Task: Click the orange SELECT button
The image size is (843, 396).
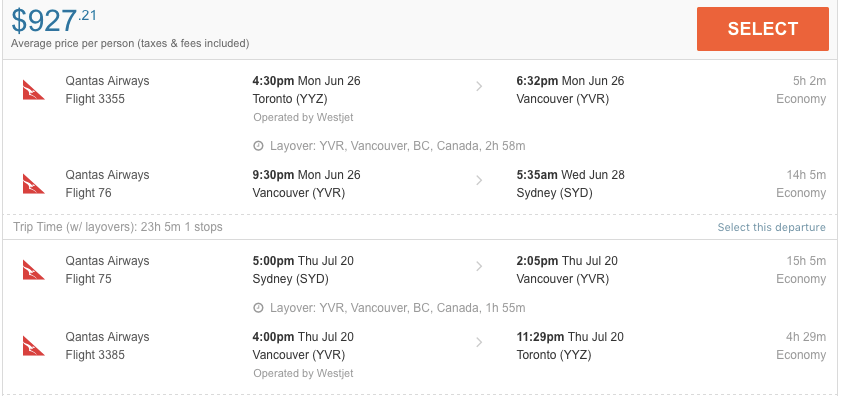Action: pyautogui.click(x=762, y=29)
